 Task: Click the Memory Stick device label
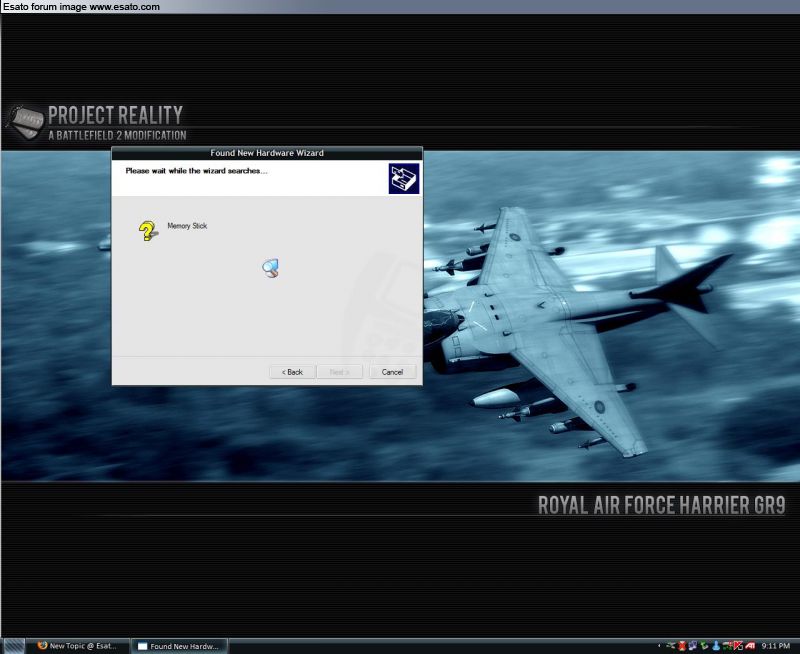187,226
